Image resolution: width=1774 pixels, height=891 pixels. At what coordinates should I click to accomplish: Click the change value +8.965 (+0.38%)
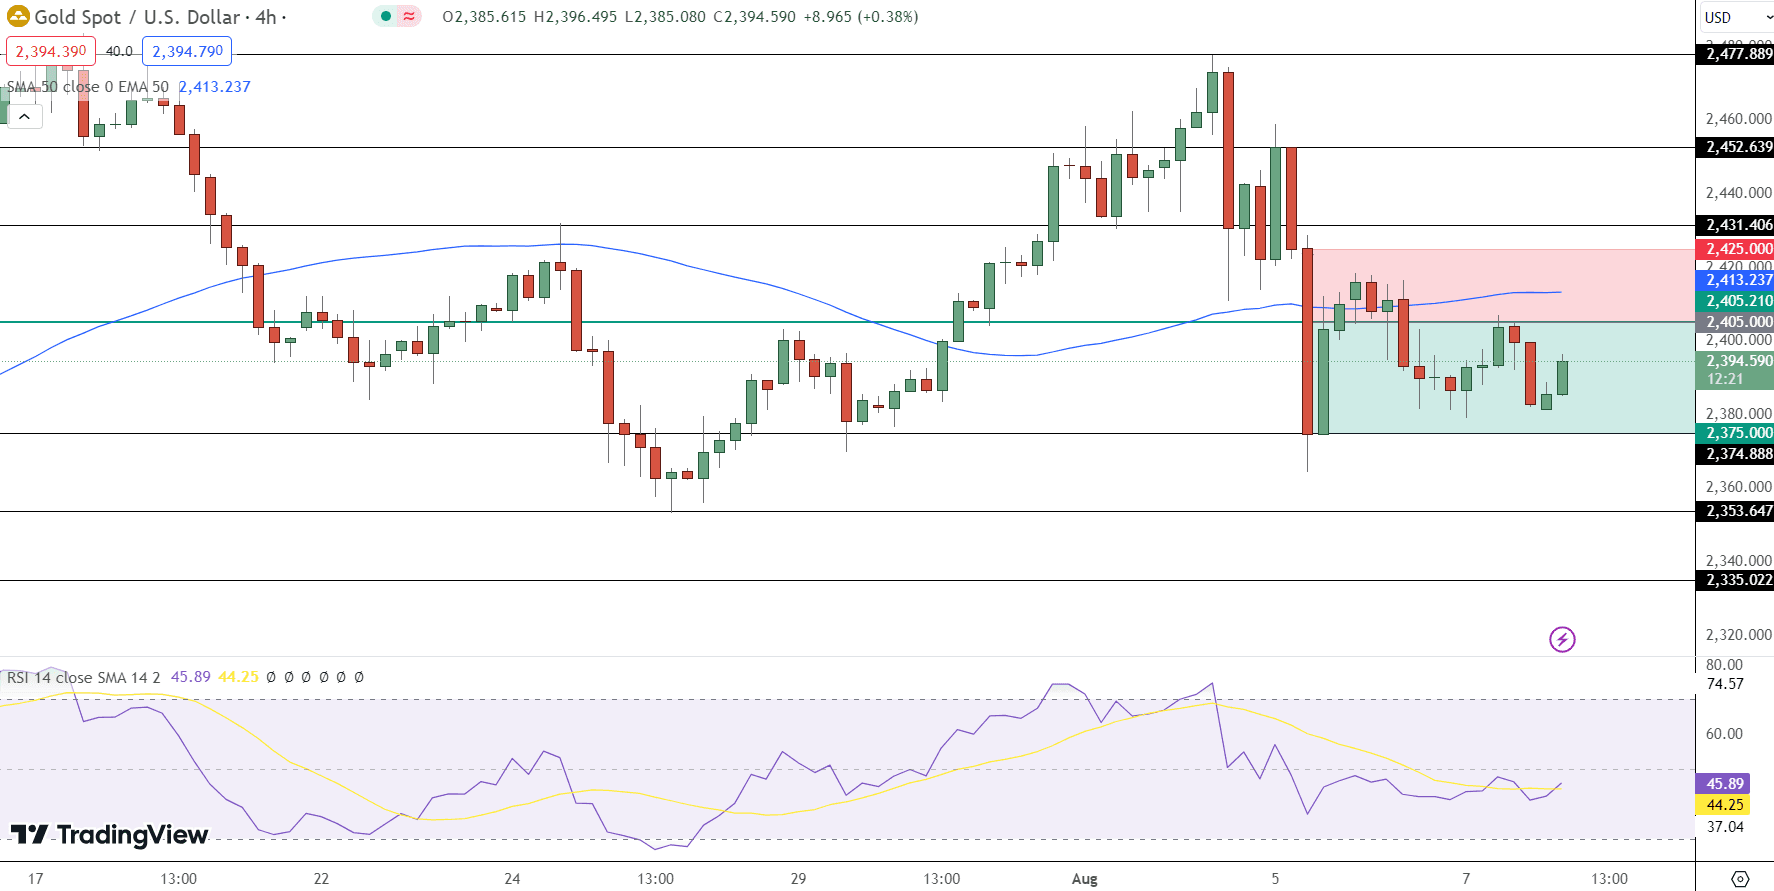861,17
